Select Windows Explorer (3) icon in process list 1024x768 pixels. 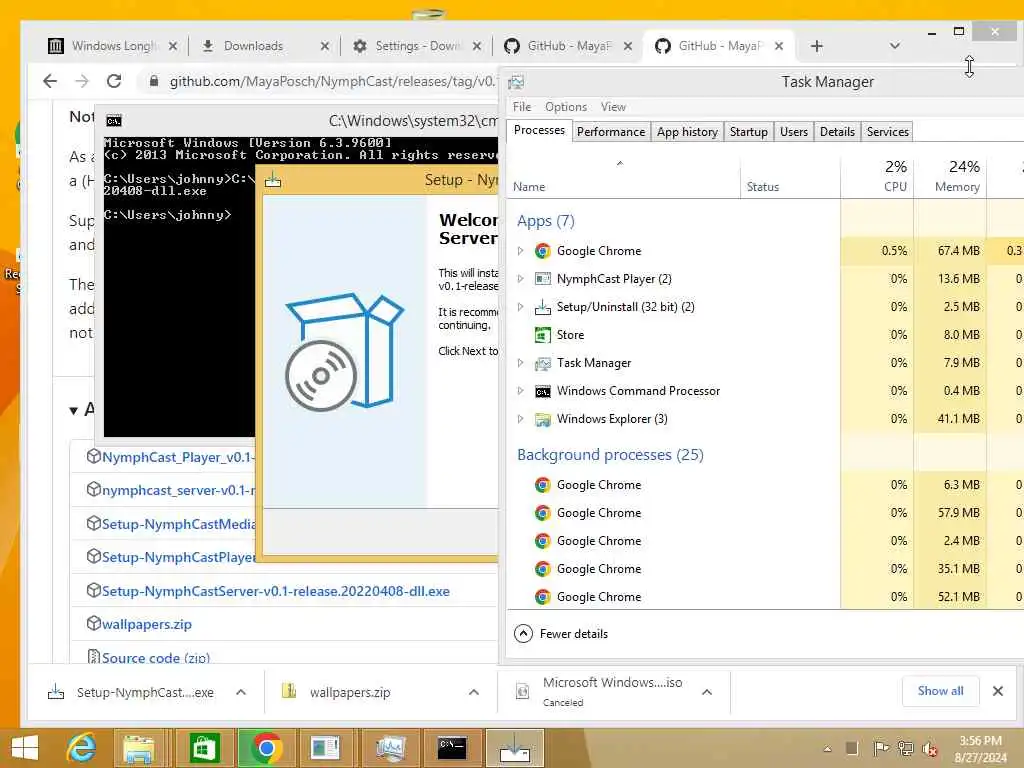542,419
